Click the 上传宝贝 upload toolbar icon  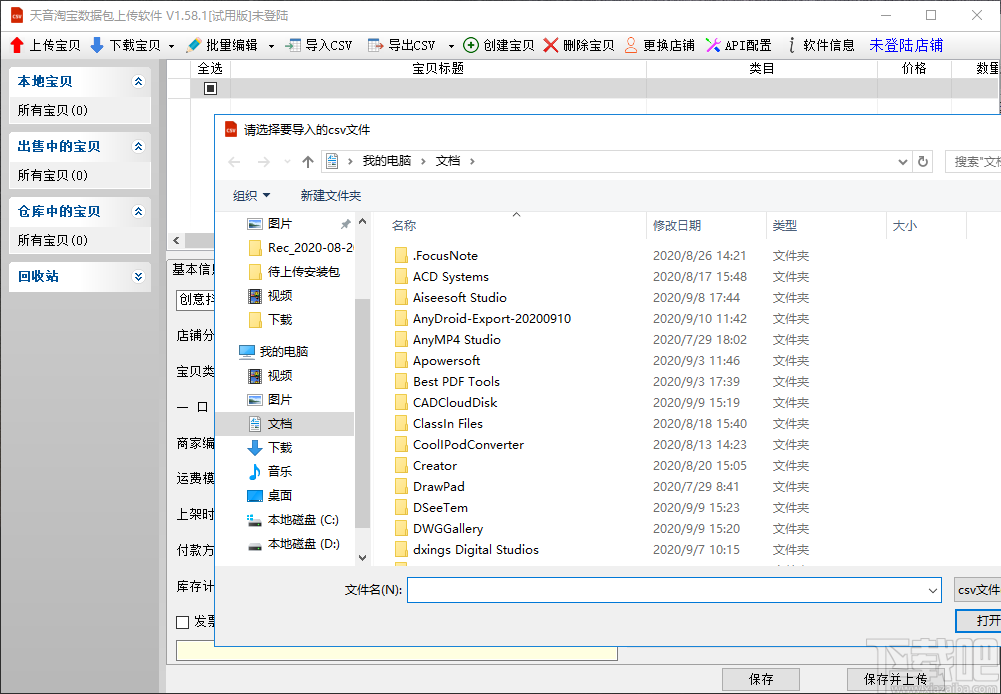(x=17, y=45)
